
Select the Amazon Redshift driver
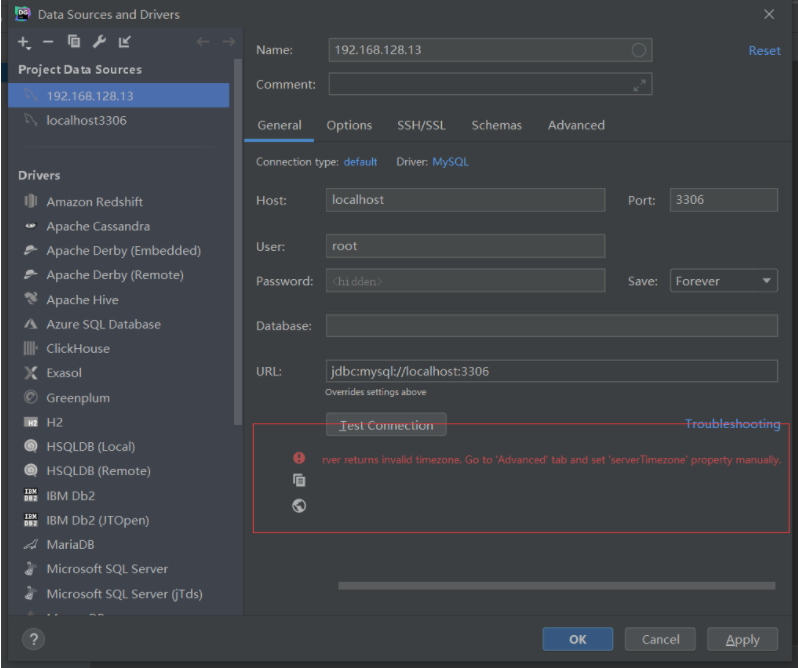pyautogui.click(x=95, y=201)
